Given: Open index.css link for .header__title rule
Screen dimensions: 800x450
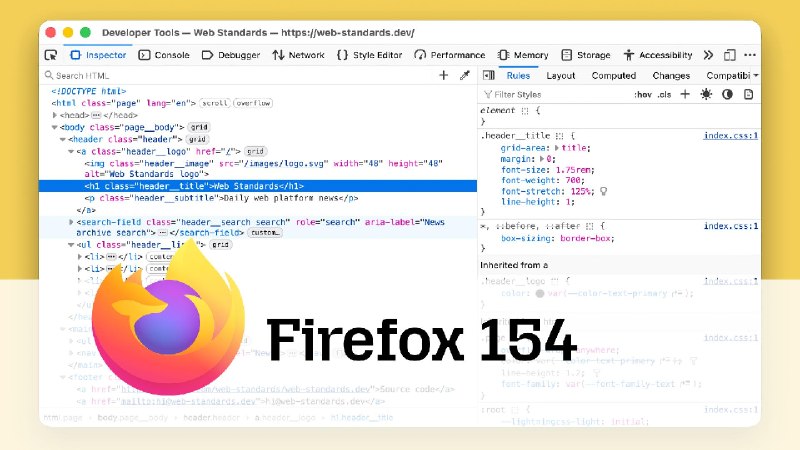Looking at the screenshot, I should tap(731, 136).
